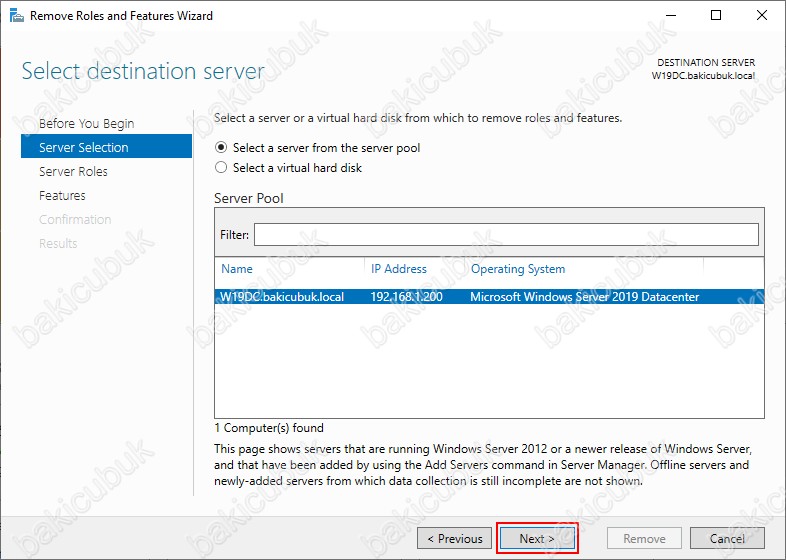This screenshot has width=786, height=560.
Task: Sort servers by Operating System column
Action: click(518, 269)
